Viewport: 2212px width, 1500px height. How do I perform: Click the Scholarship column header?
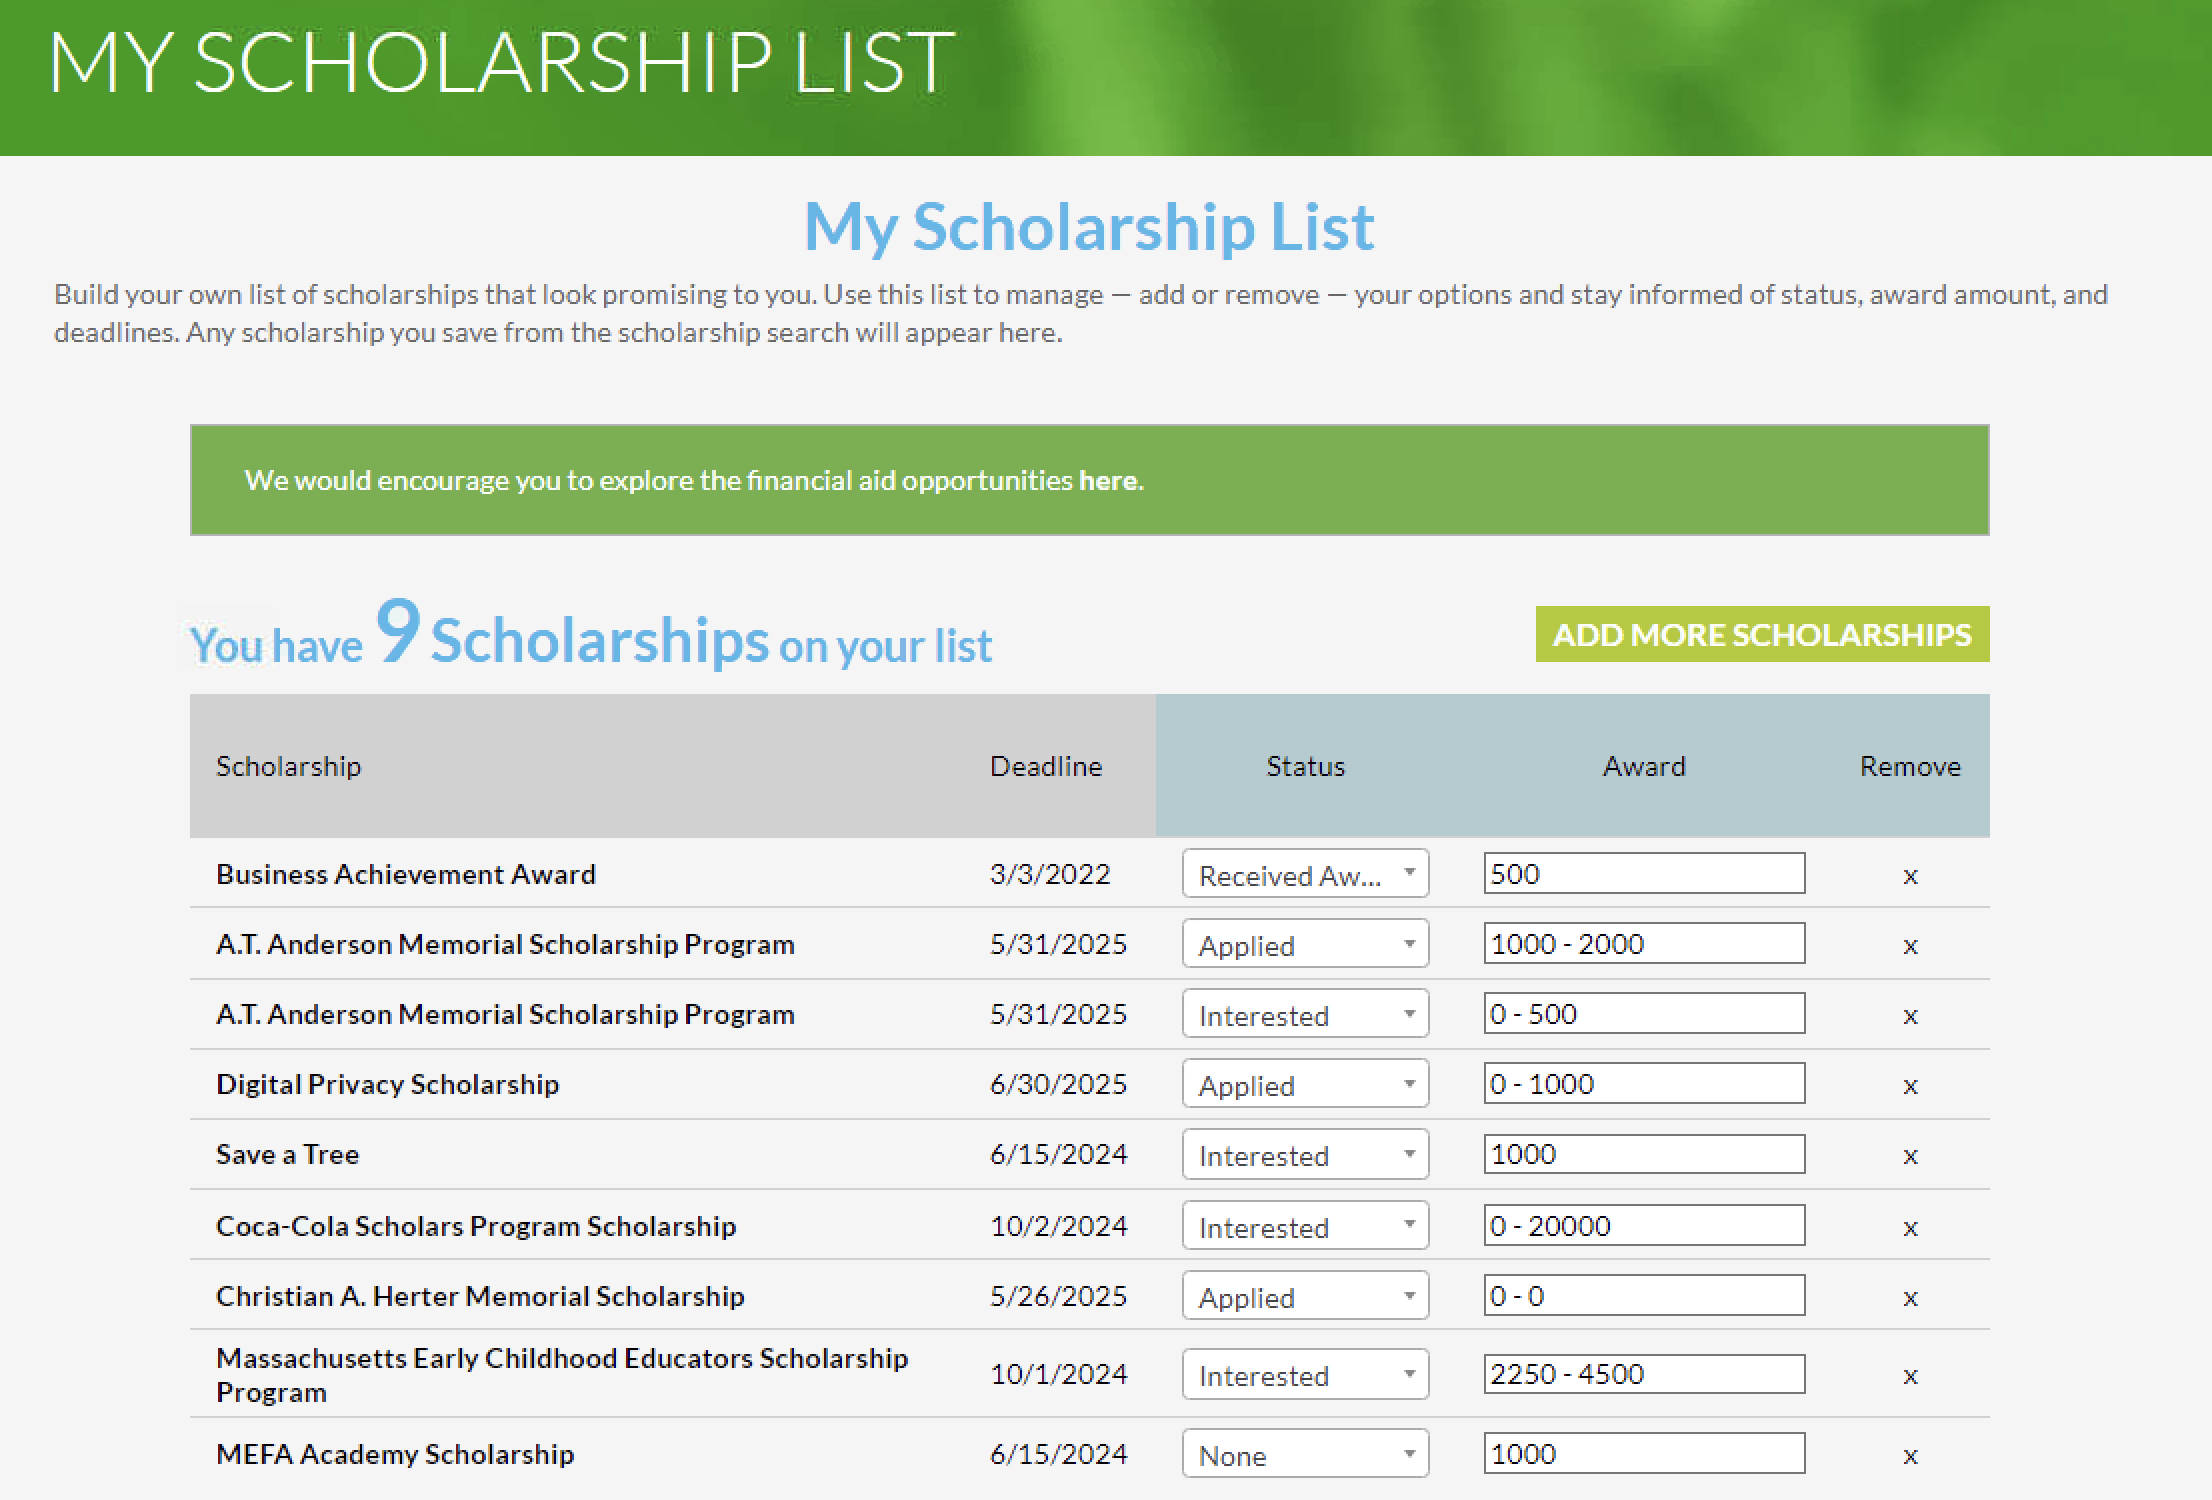tap(289, 766)
